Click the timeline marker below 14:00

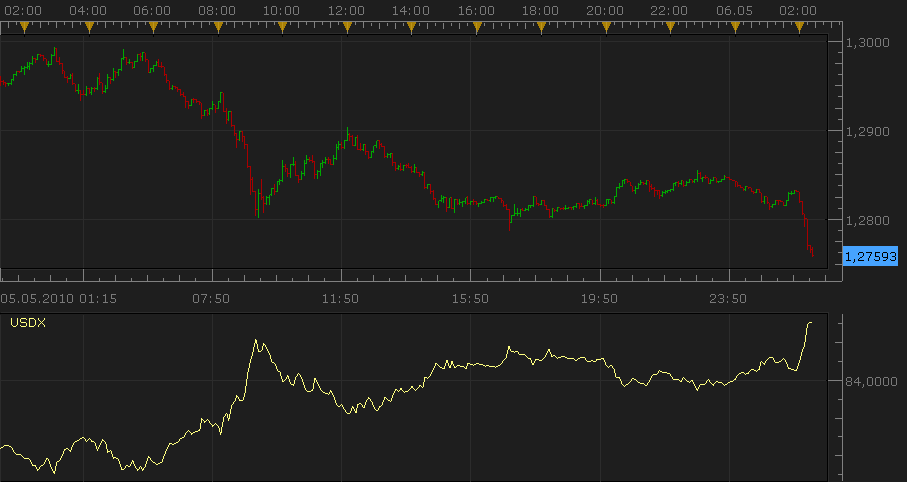pos(411,27)
